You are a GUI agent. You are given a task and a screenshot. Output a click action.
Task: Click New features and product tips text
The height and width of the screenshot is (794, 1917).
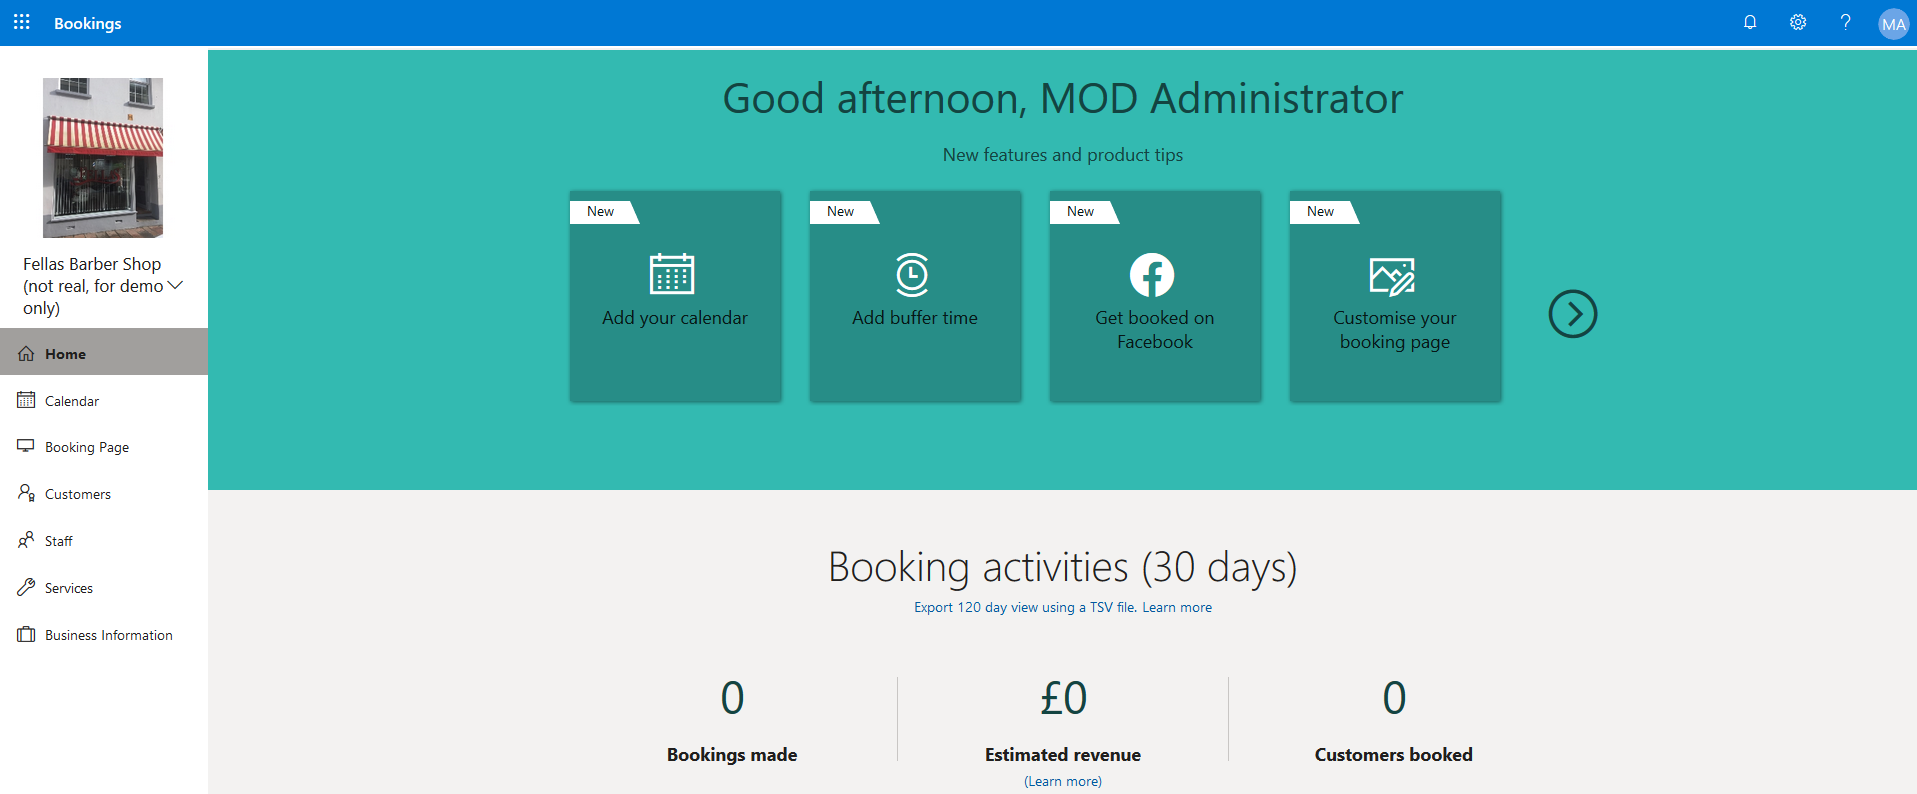pyautogui.click(x=1063, y=155)
